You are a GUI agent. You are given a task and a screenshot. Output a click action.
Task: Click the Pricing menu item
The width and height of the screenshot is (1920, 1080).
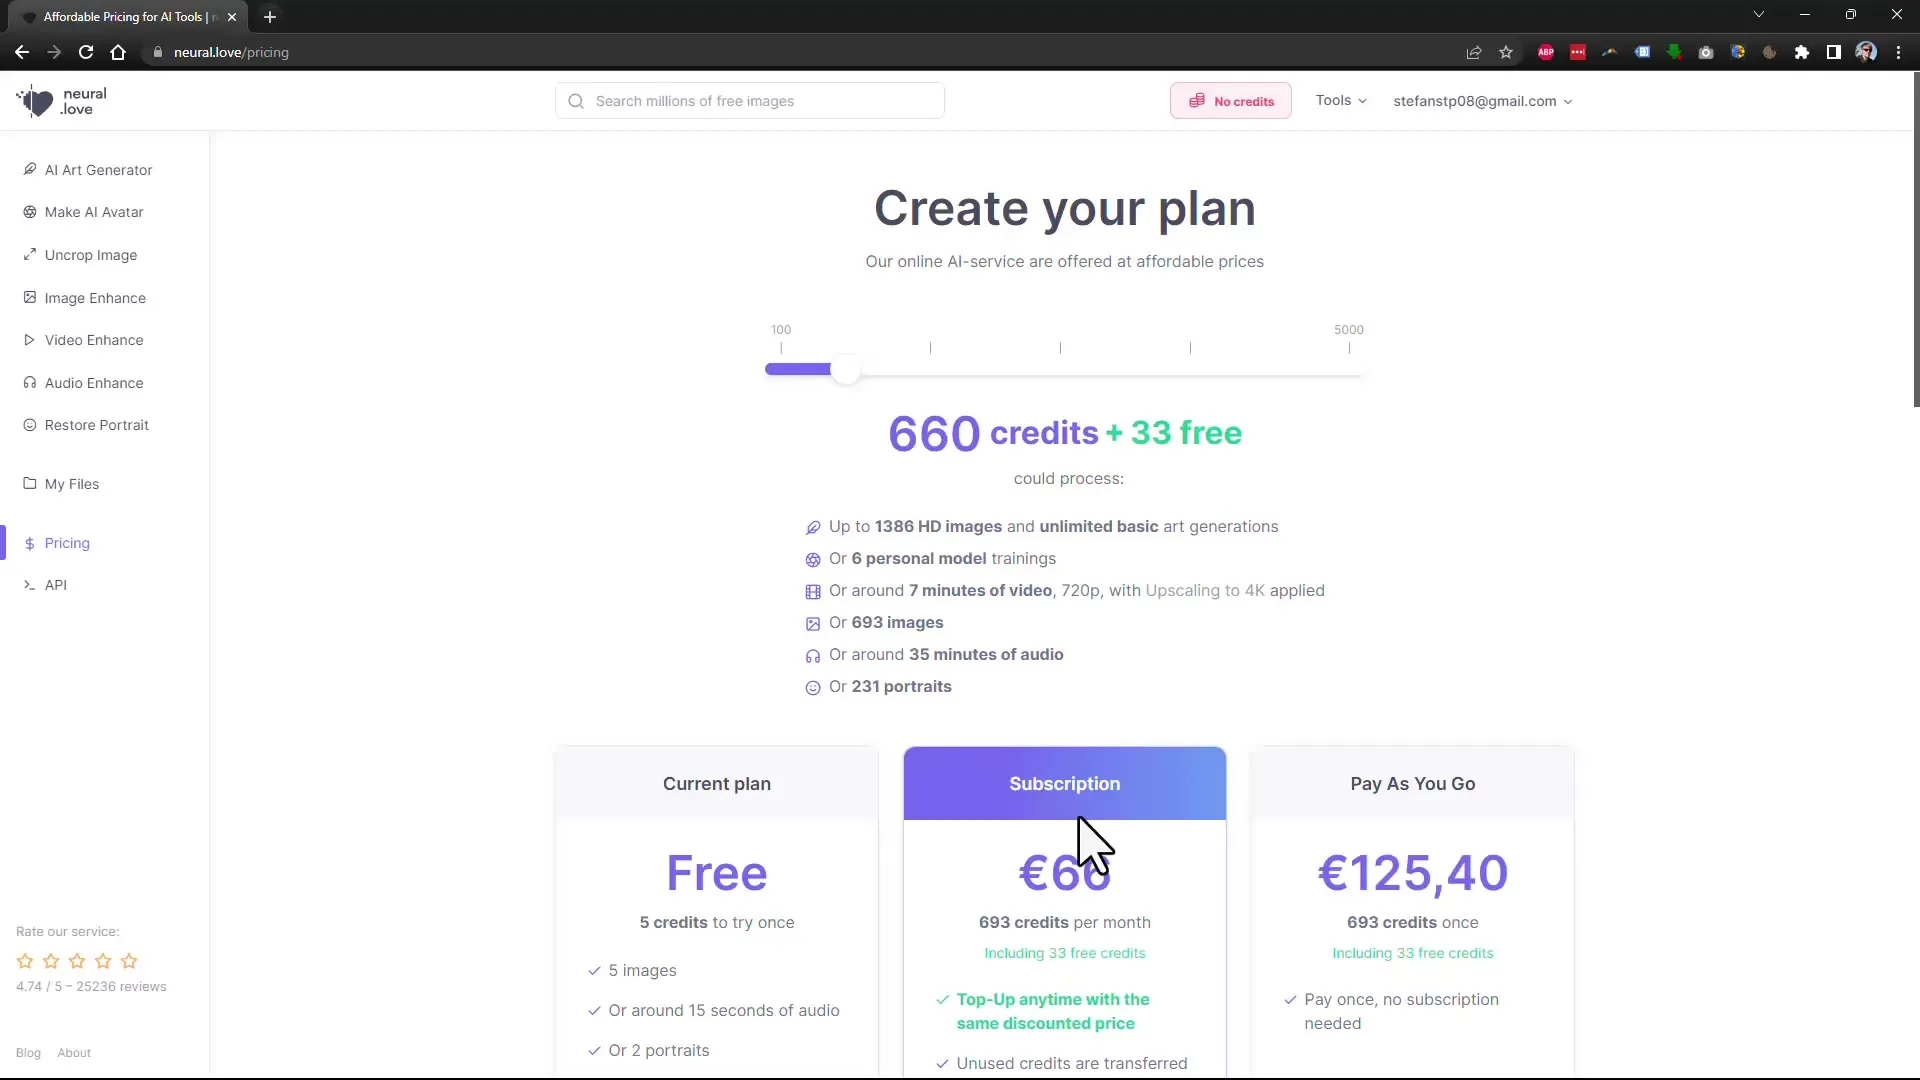tap(66, 542)
